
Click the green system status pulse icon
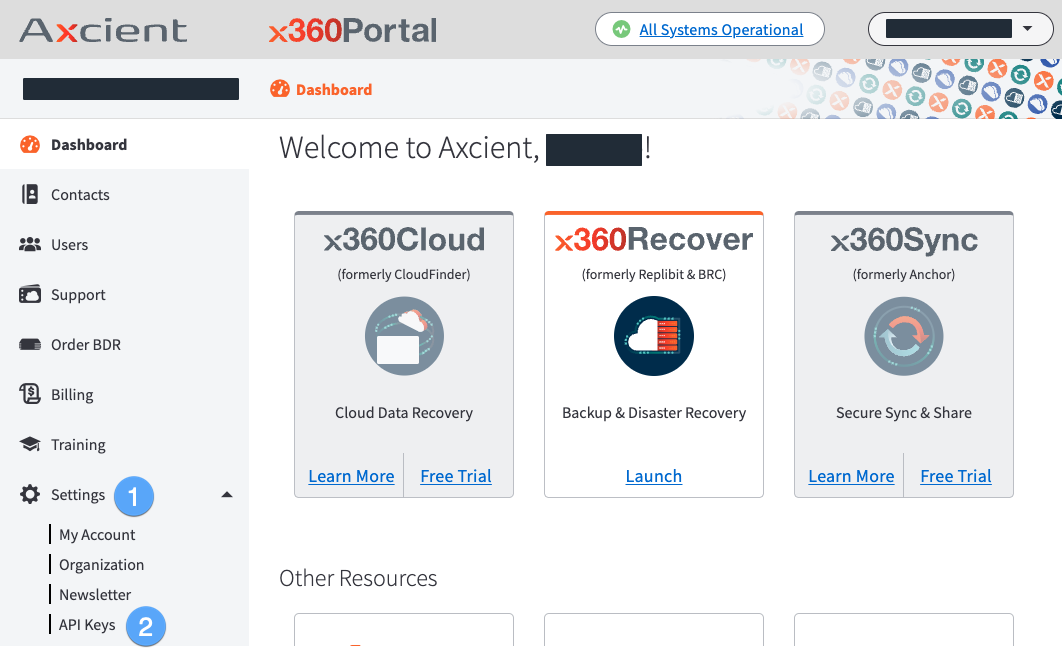[x=621, y=29]
